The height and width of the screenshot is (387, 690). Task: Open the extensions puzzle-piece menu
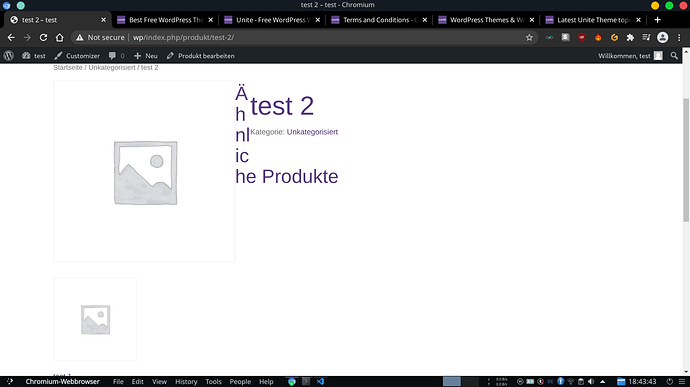click(630, 38)
